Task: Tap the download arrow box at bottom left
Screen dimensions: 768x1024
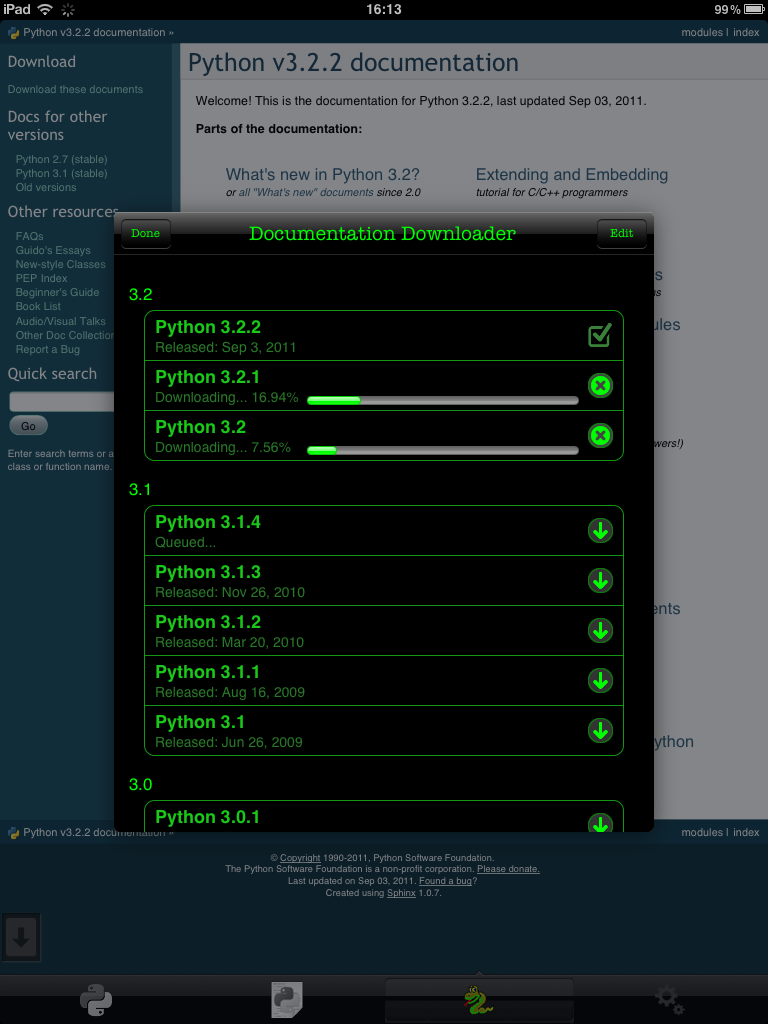Action: 22,938
